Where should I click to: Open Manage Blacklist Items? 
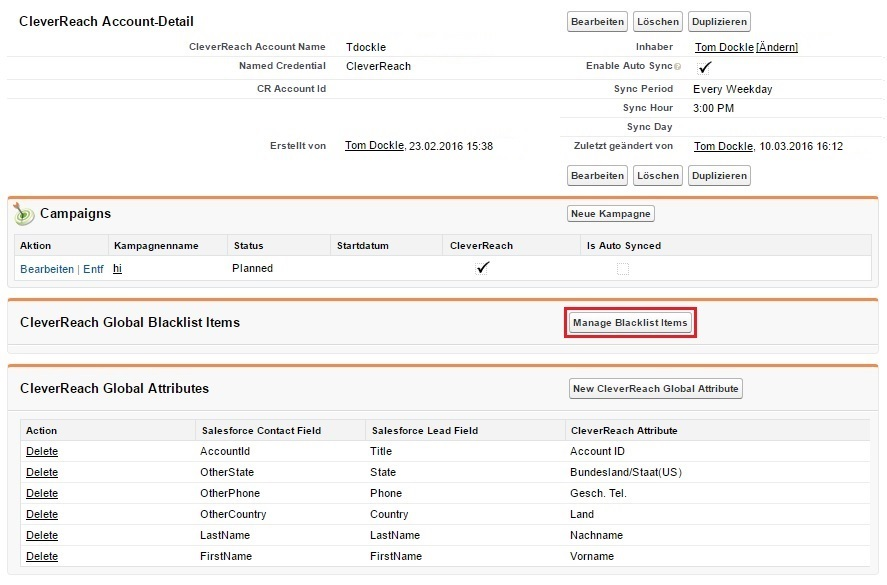pos(630,322)
